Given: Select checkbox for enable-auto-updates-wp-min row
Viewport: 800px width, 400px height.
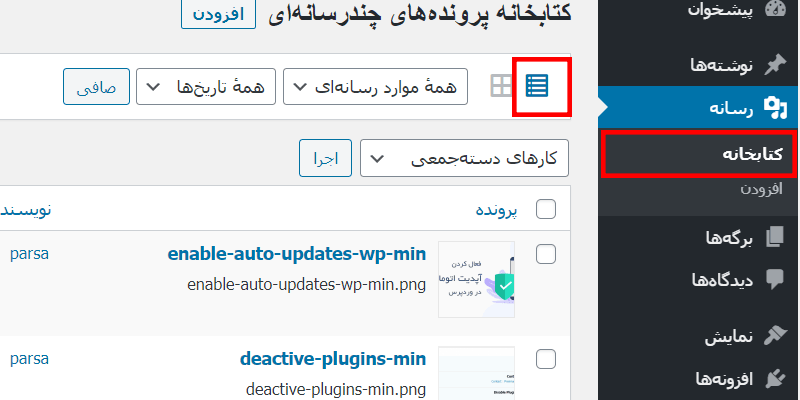Looking at the screenshot, I should click(546, 254).
